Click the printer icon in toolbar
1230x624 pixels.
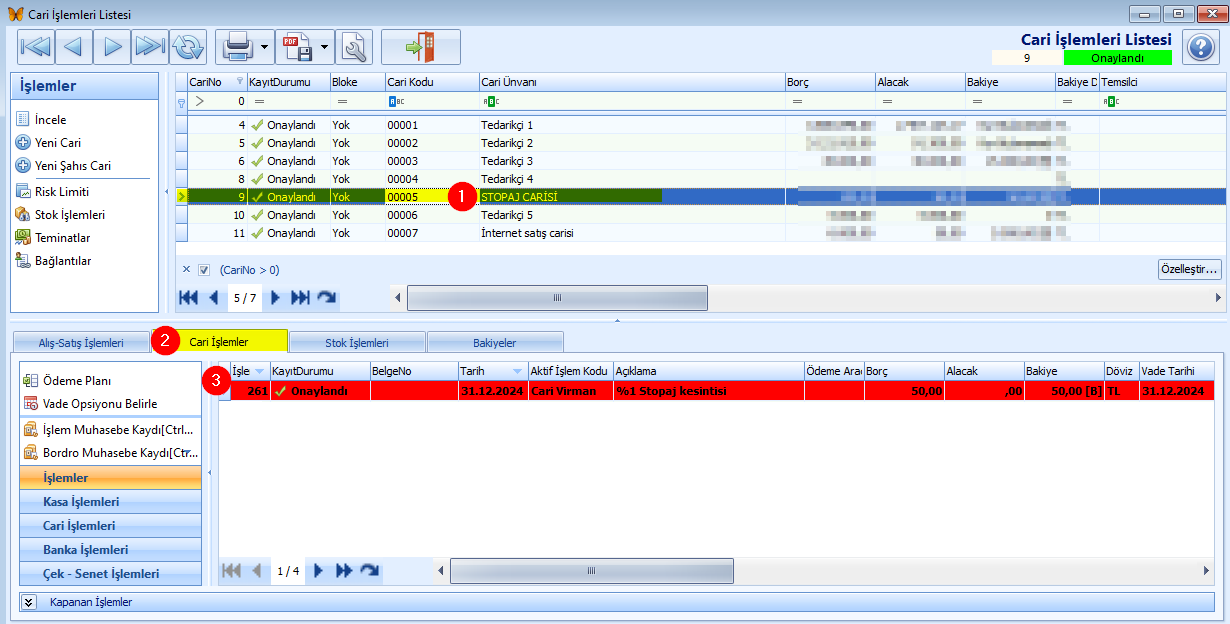[236, 46]
